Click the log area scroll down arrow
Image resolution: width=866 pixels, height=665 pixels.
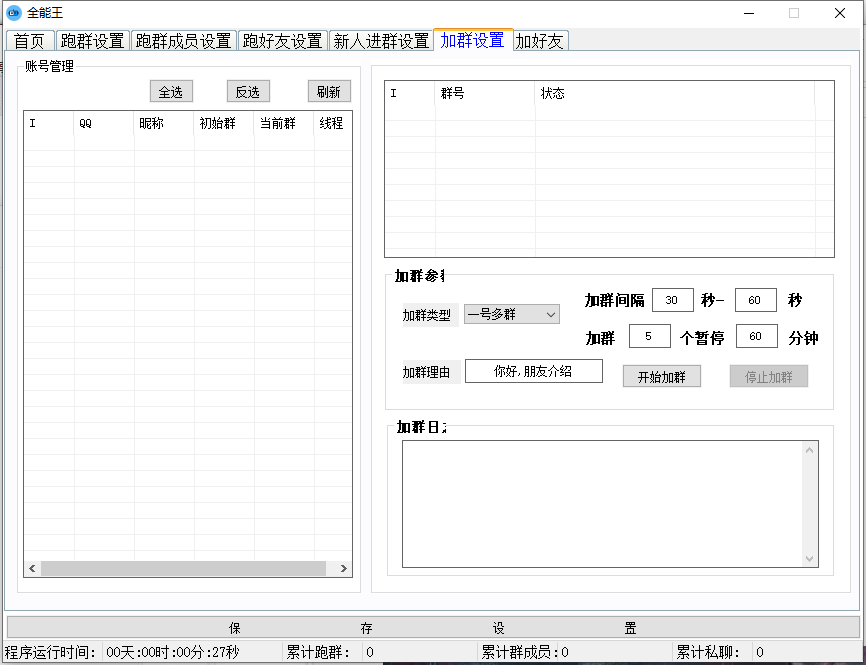click(810, 558)
